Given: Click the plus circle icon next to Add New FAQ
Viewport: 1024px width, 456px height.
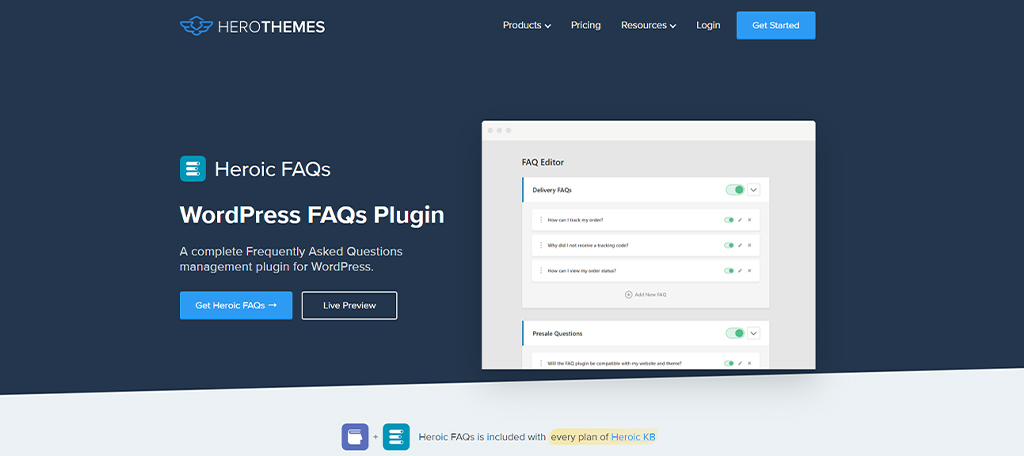Looking at the screenshot, I should [x=628, y=295].
